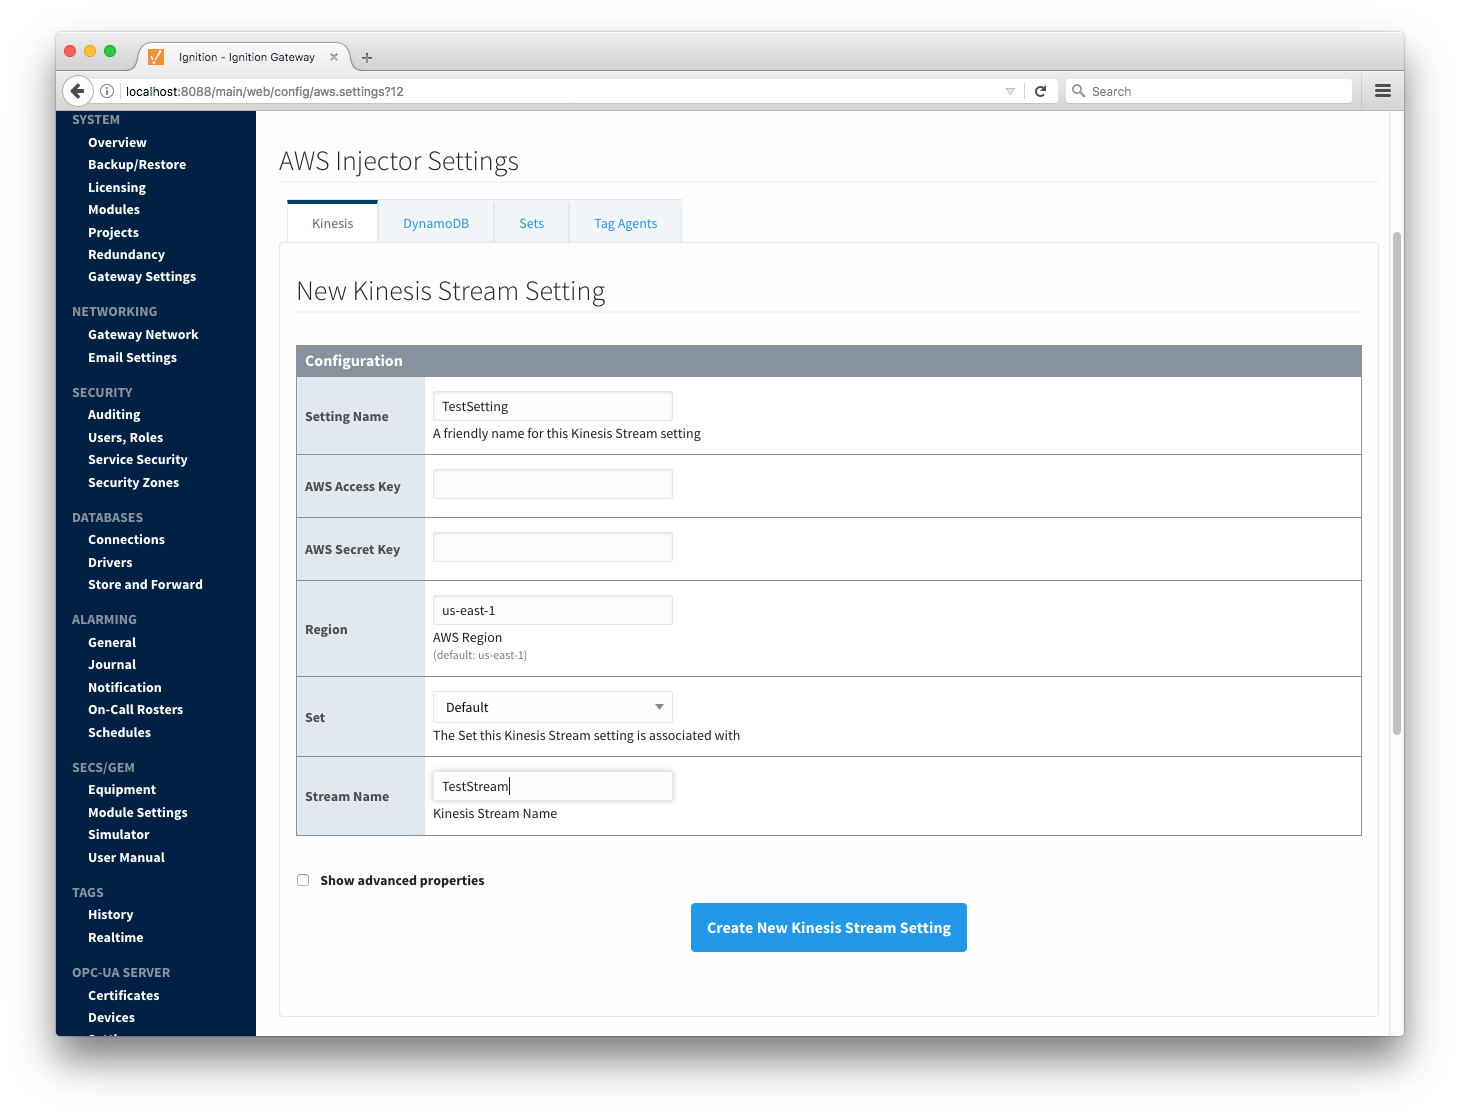Select the Tag Agents tab
This screenshot has width=1460, height=1116.
625,223
